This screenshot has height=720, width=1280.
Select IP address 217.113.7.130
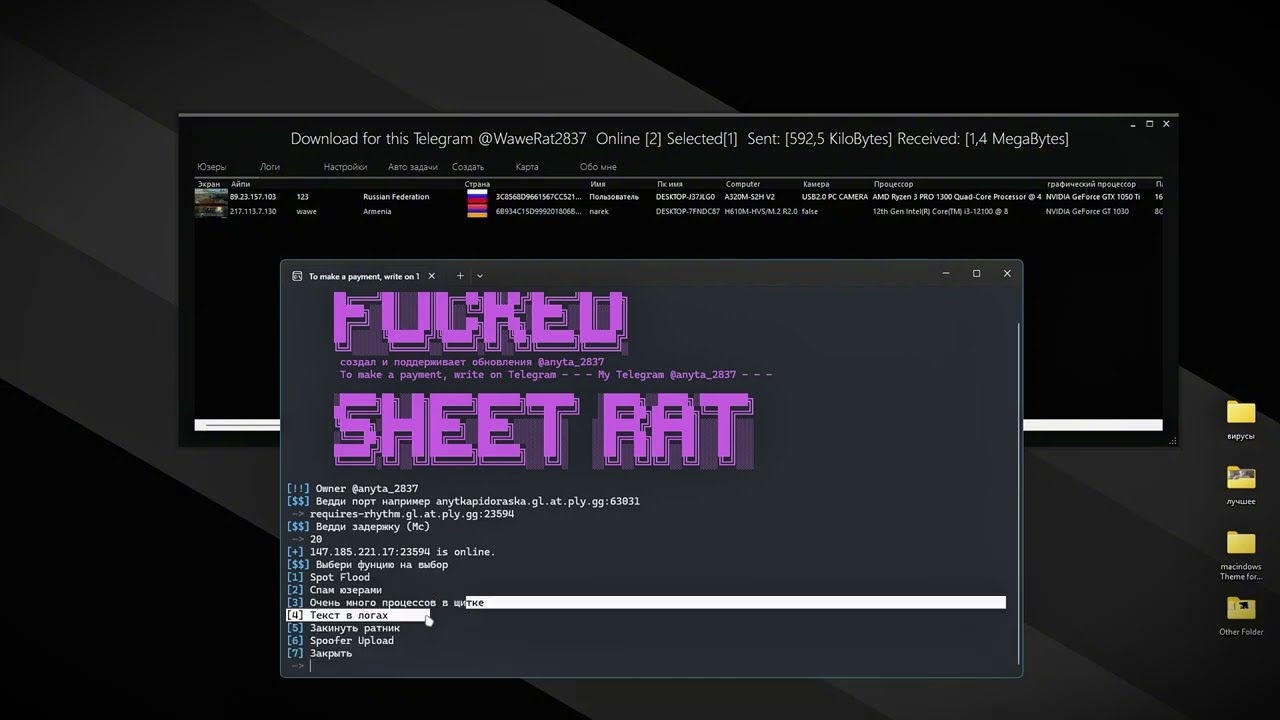(253, 211)
